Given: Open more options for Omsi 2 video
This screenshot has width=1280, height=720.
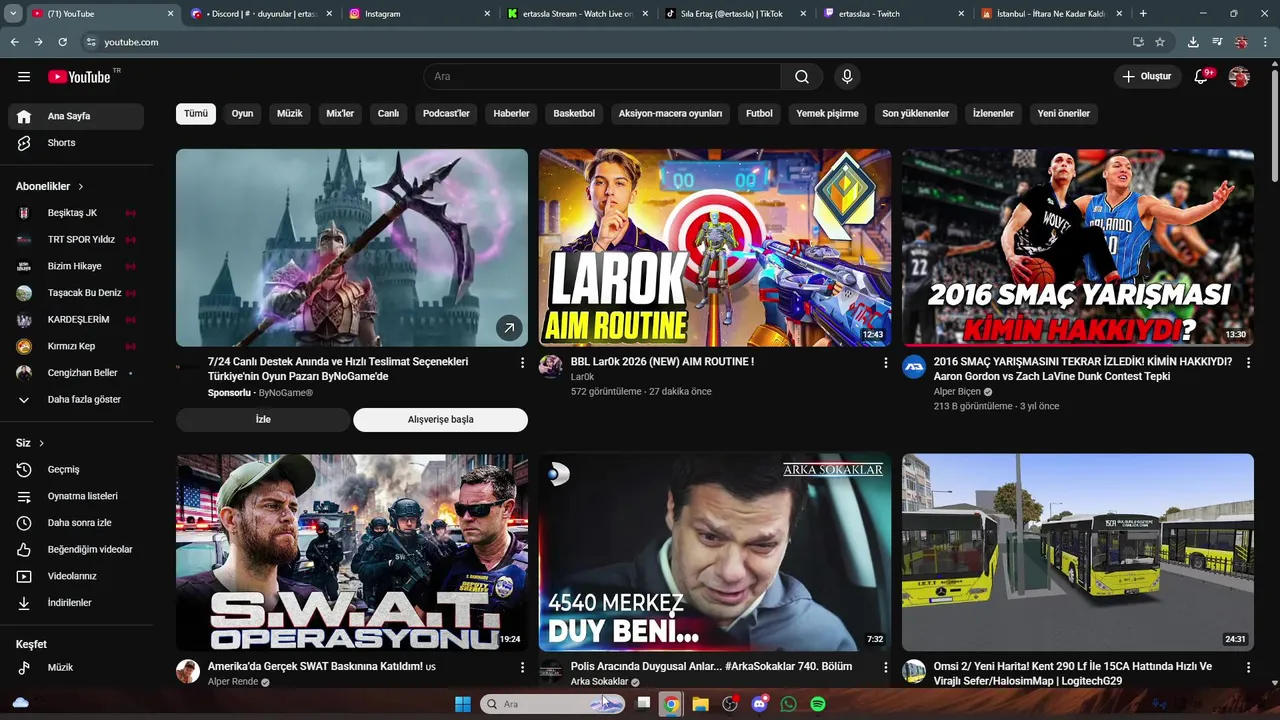Looking at the screenshot, I should [1248, 667].
